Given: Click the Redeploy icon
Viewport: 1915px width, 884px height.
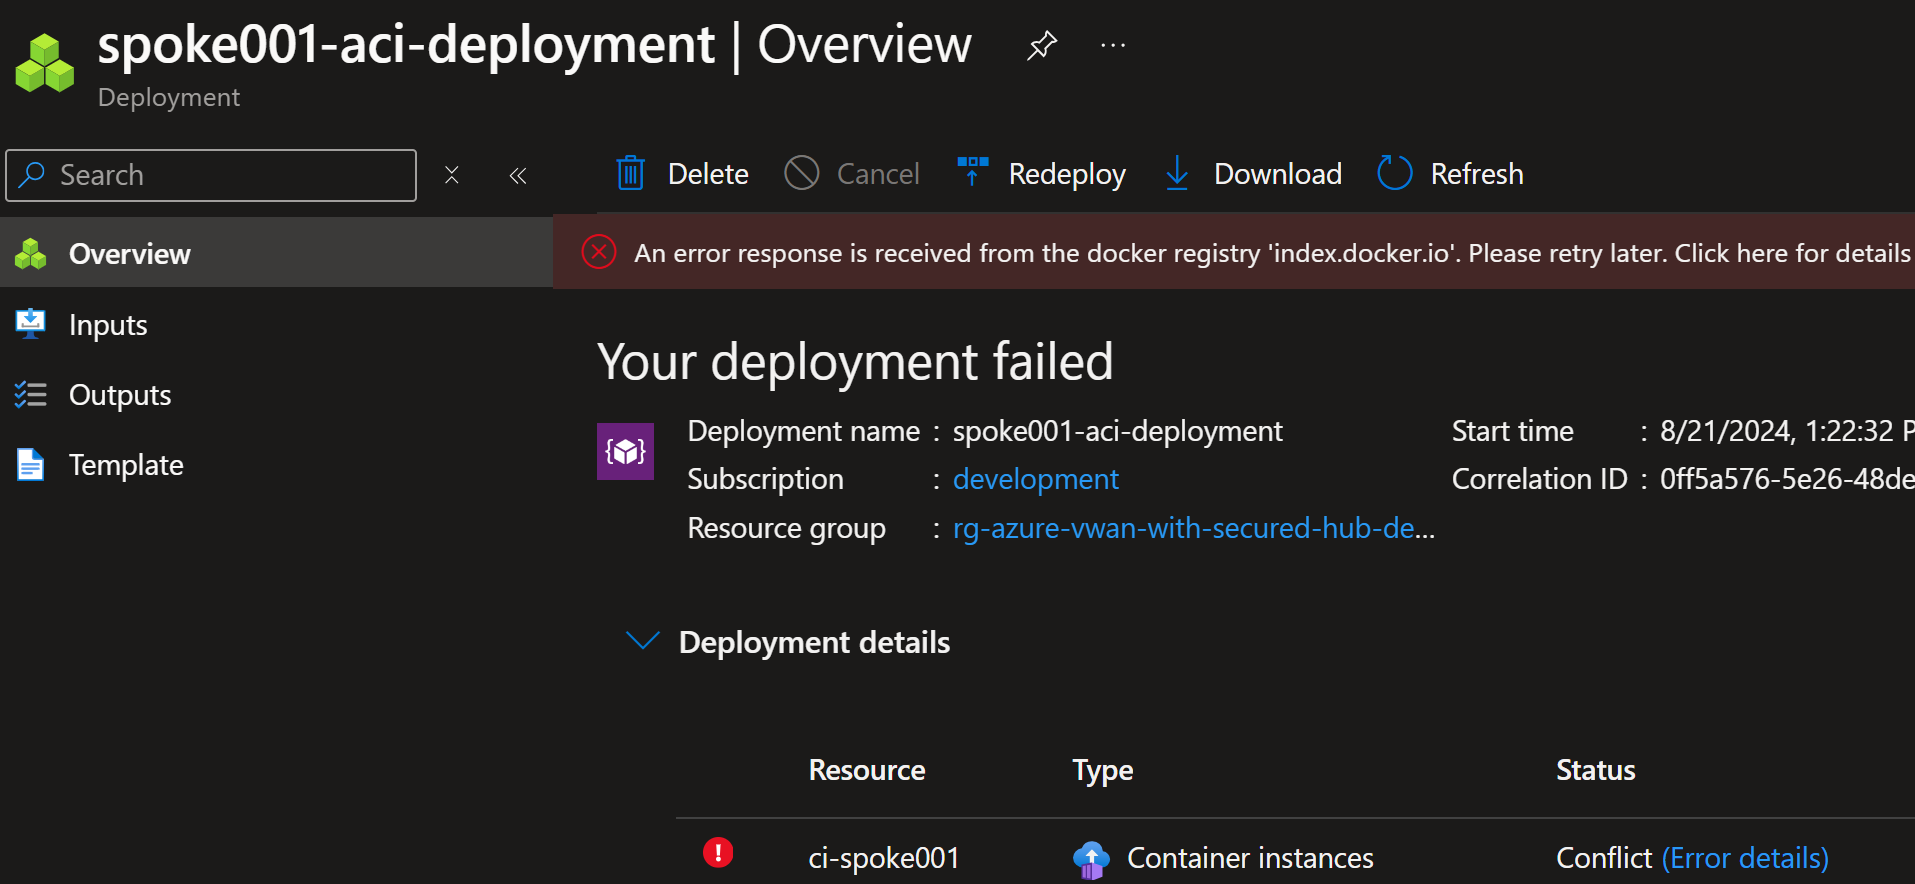Looking at the screenshot, I should [x=972, y=172].
